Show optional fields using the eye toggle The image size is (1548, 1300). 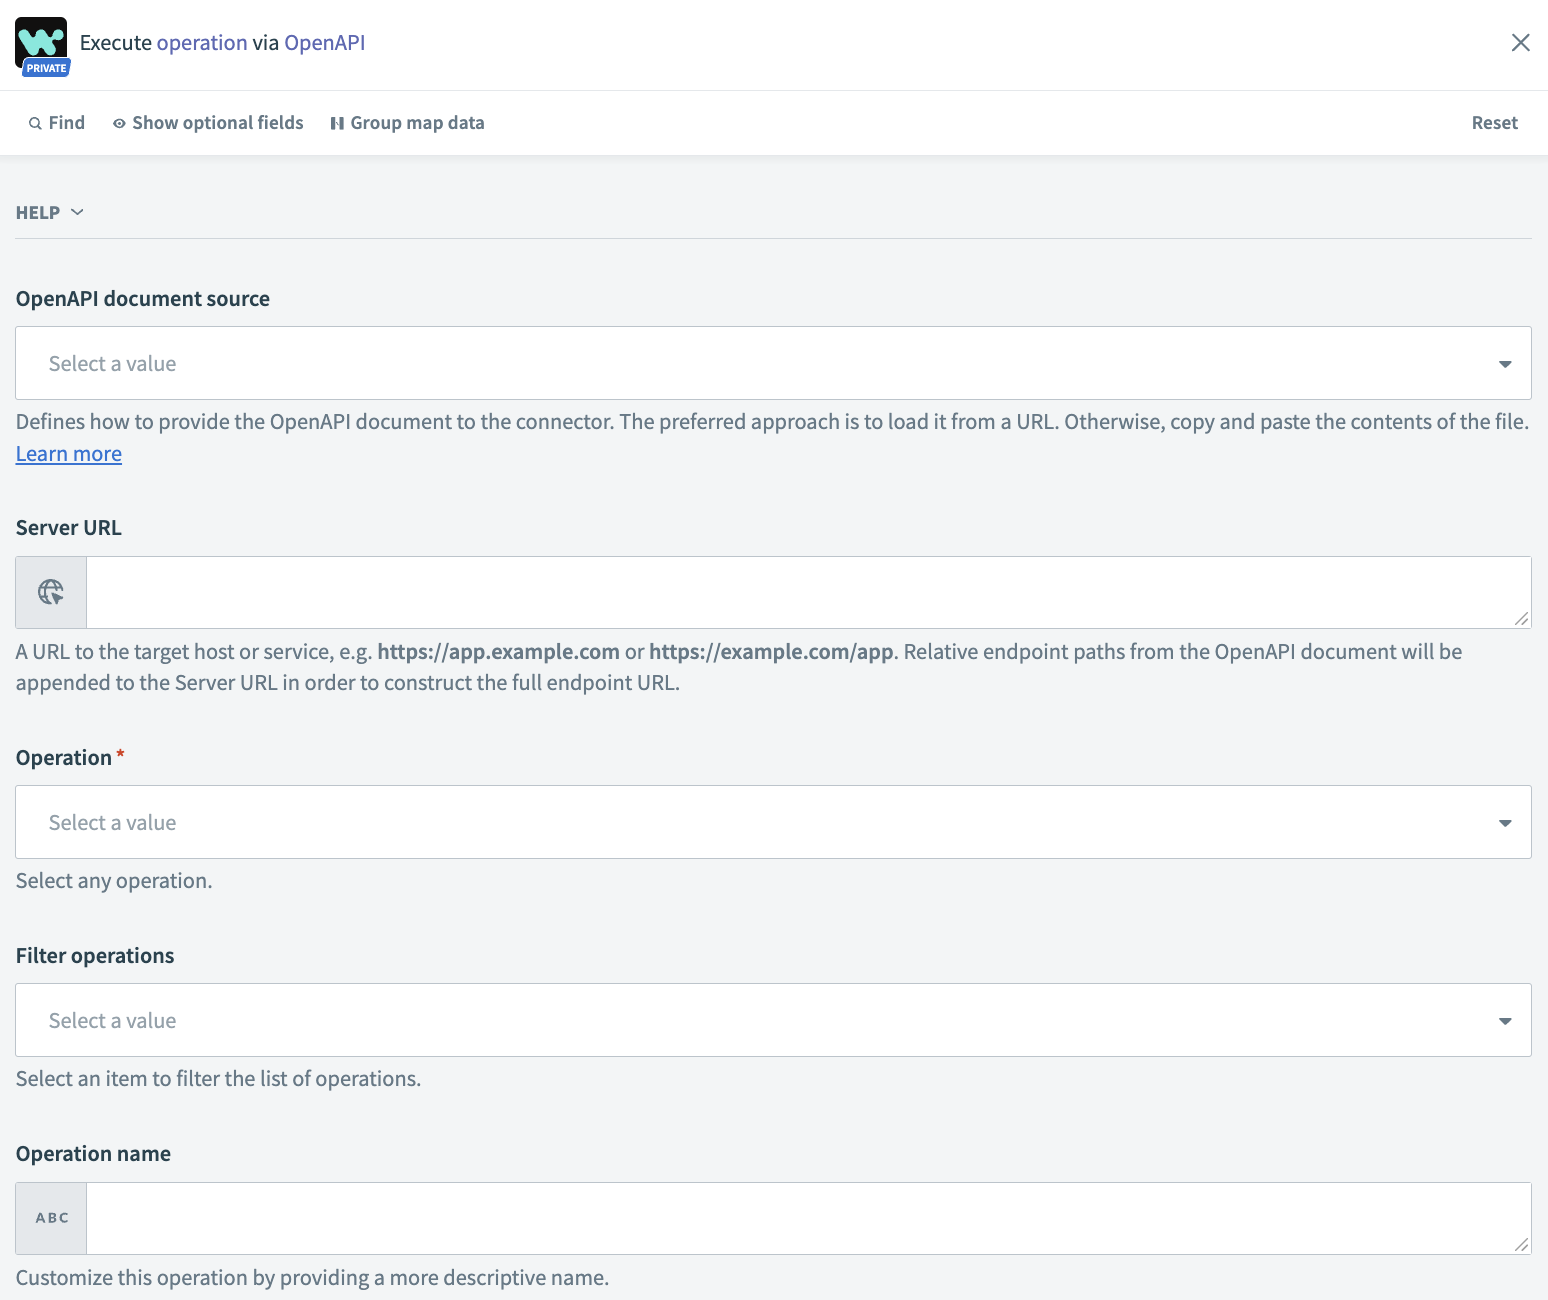click(119, 123)
